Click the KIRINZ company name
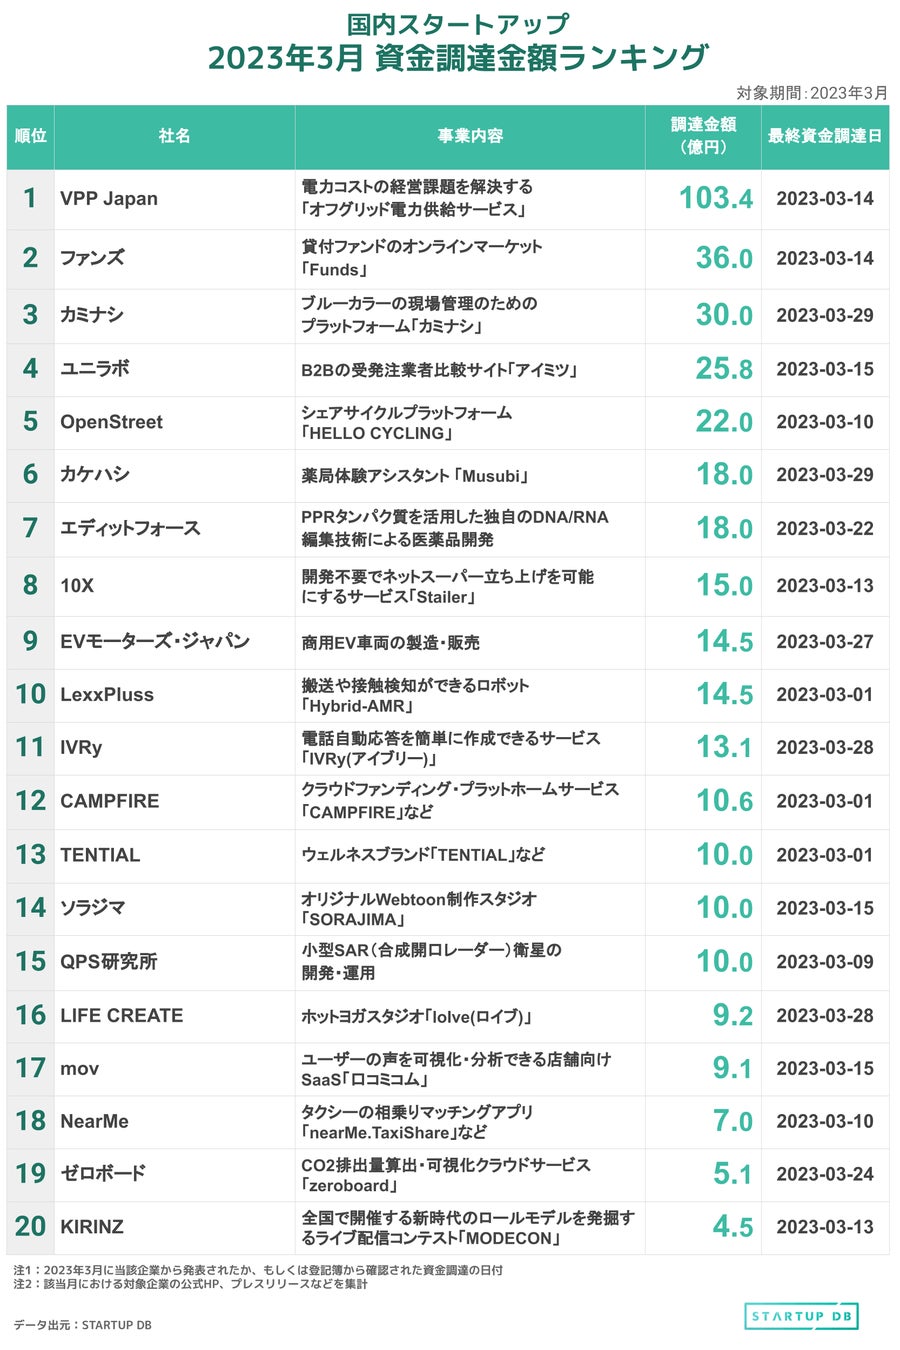 pyautogui.click(x=92, y=1227)
